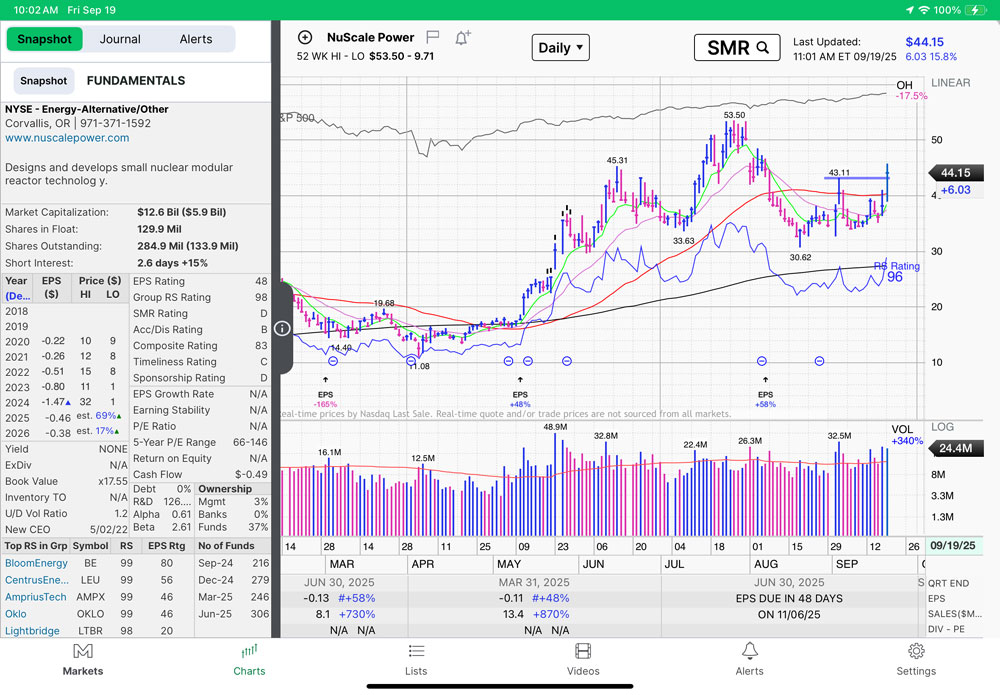Toggle LOG volume scale
1000x695 pixels.
942,427
